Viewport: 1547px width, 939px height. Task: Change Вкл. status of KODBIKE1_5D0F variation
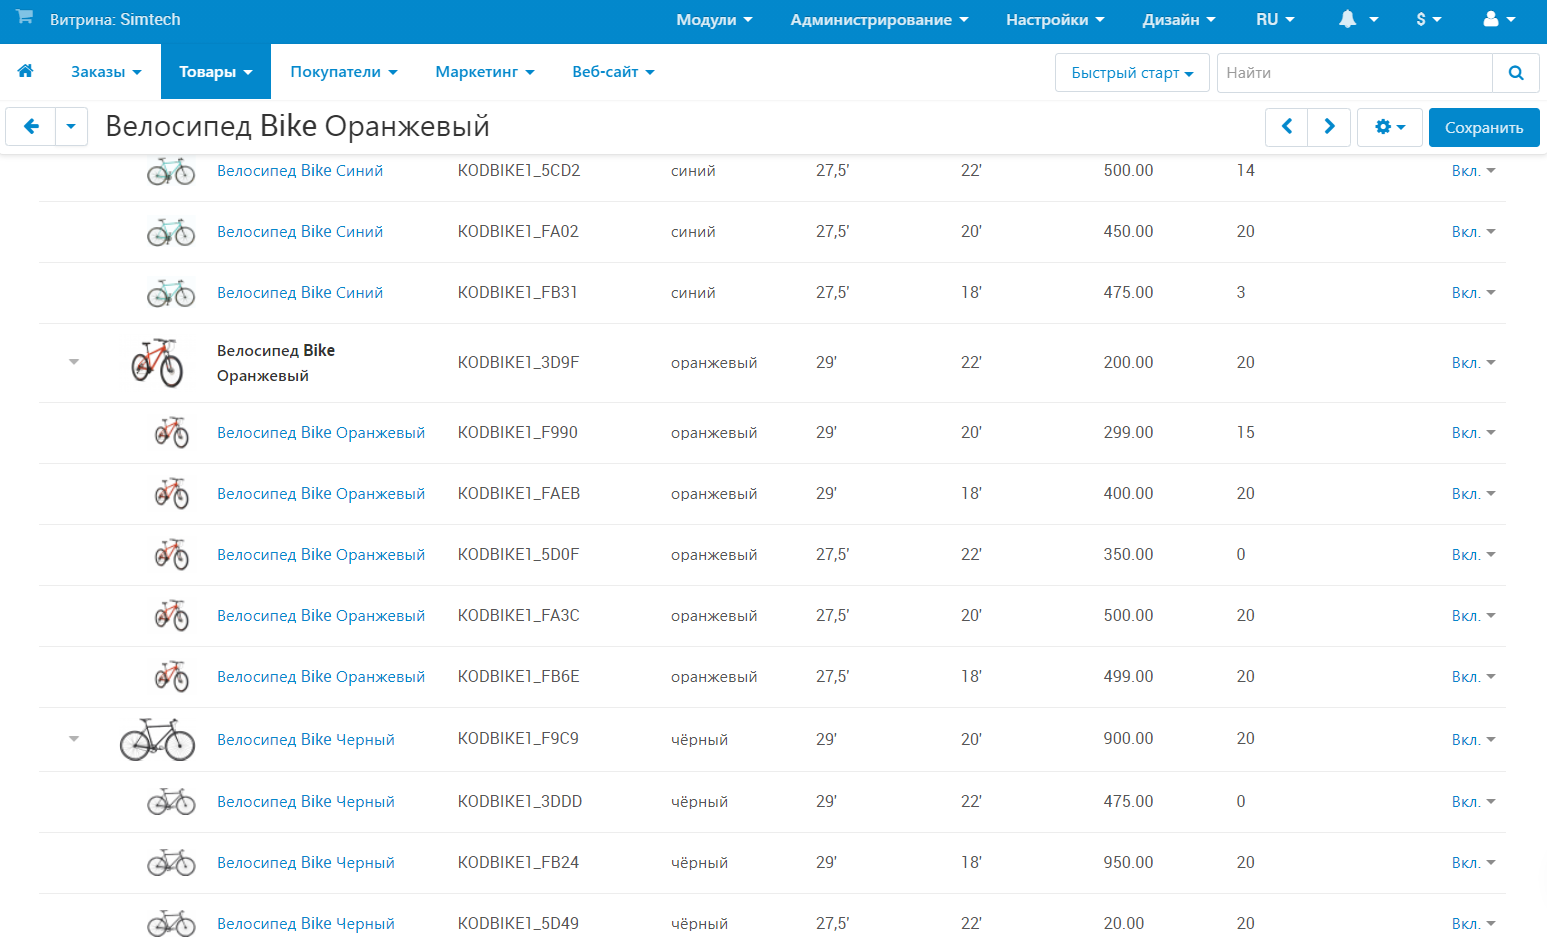pyautogui.click(x=1472, y=555)
